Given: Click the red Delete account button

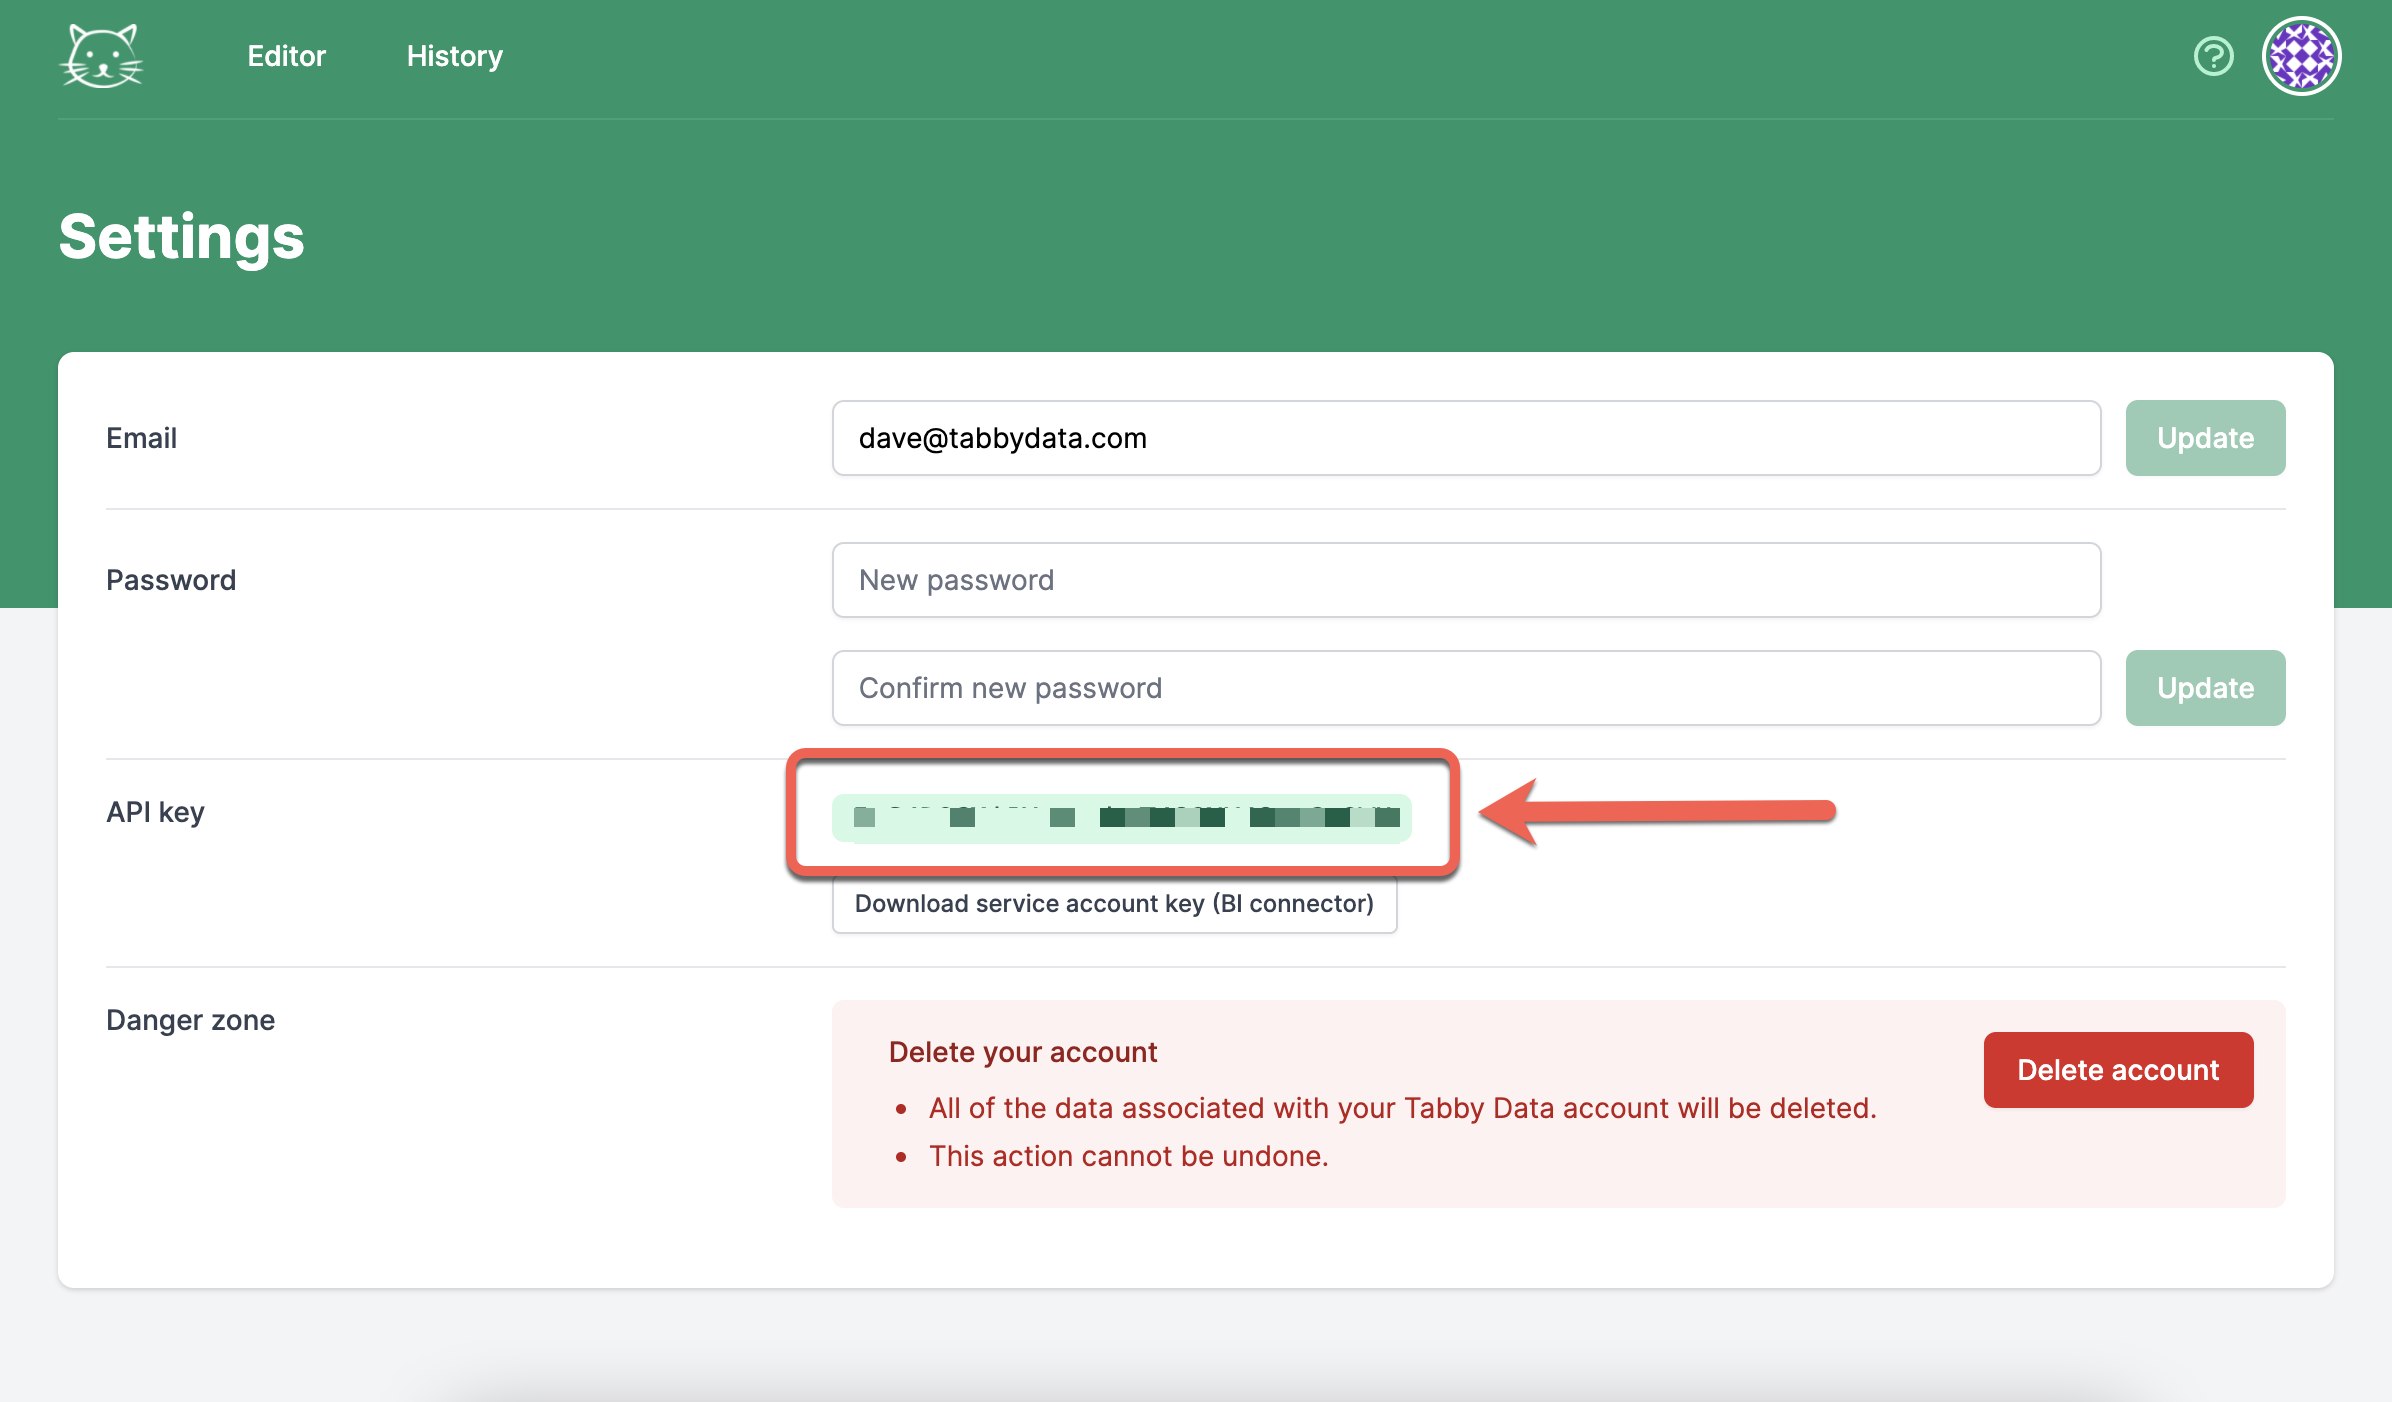Looking at the screenshot, I should [x=2118, y=1070].
